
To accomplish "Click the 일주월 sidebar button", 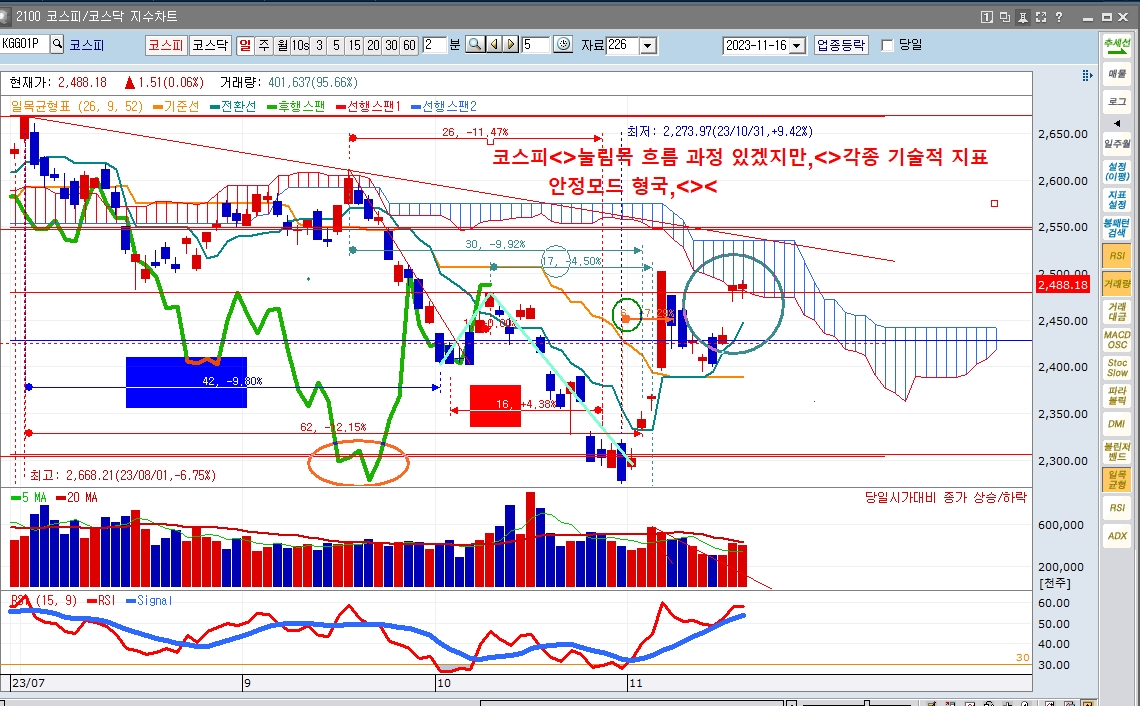I will click(1117, 144).
